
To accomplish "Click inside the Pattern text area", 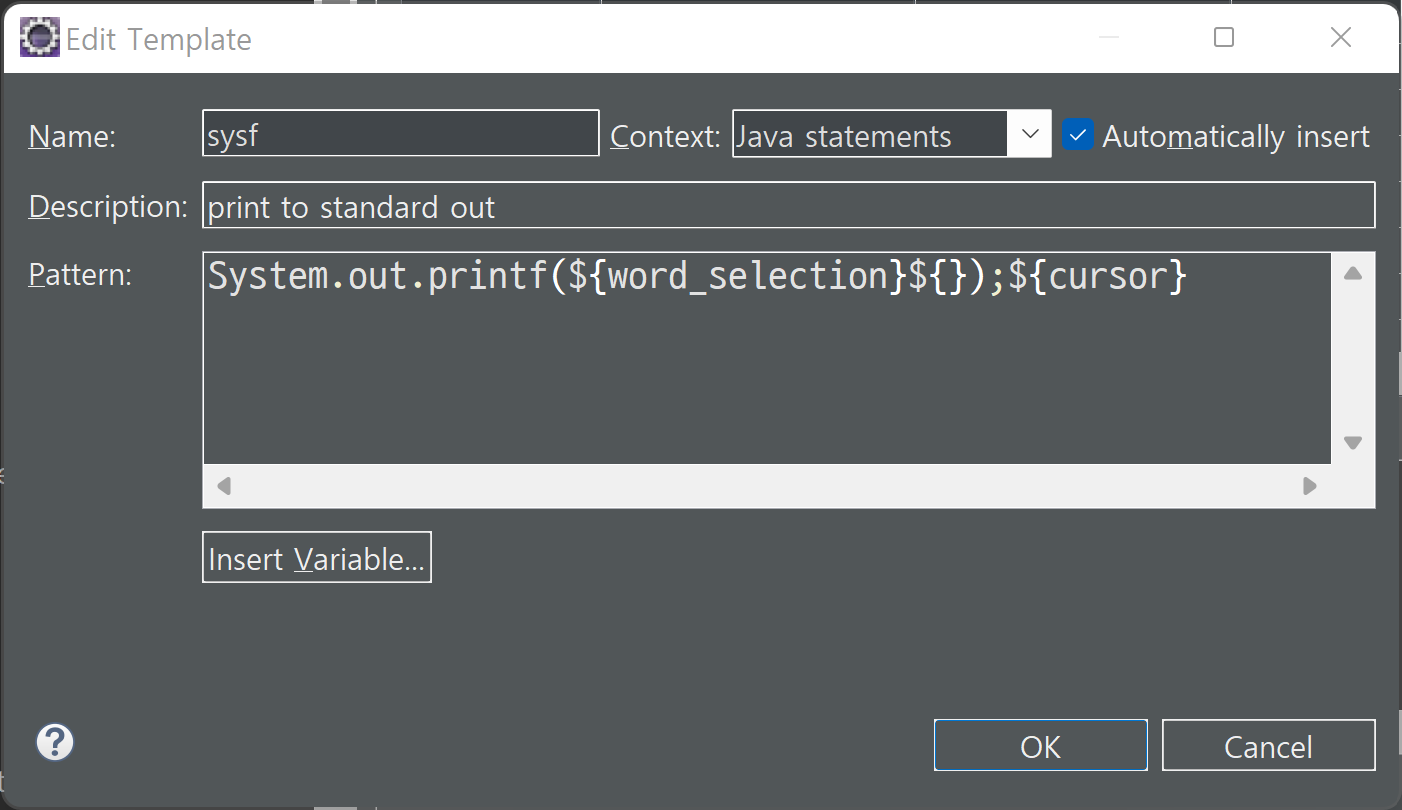I will coord(767,358).
